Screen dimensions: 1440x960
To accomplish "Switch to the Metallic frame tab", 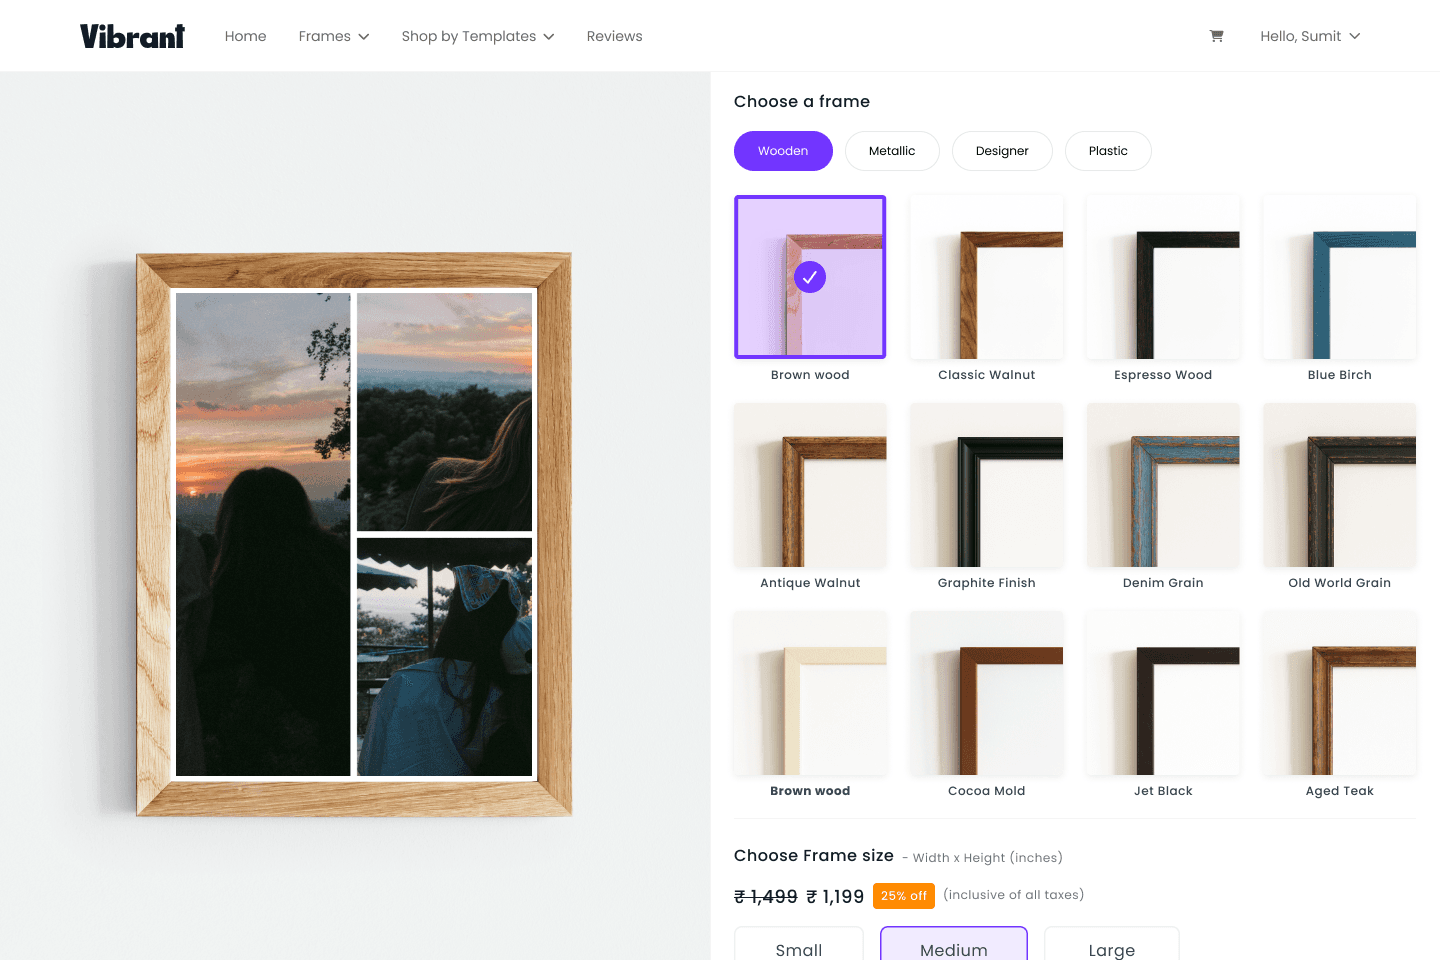I will click(892, 151).
